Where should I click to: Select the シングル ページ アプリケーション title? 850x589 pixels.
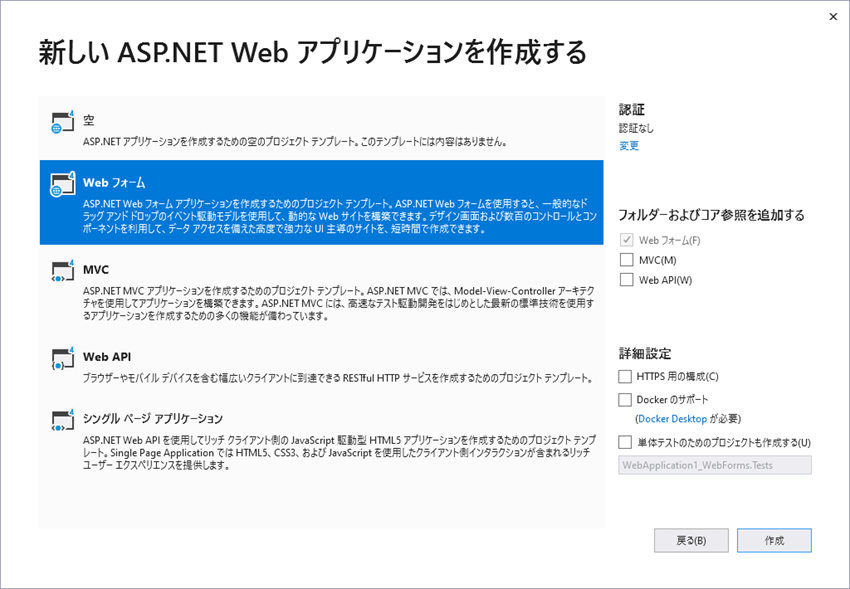[x=153, y=418]
